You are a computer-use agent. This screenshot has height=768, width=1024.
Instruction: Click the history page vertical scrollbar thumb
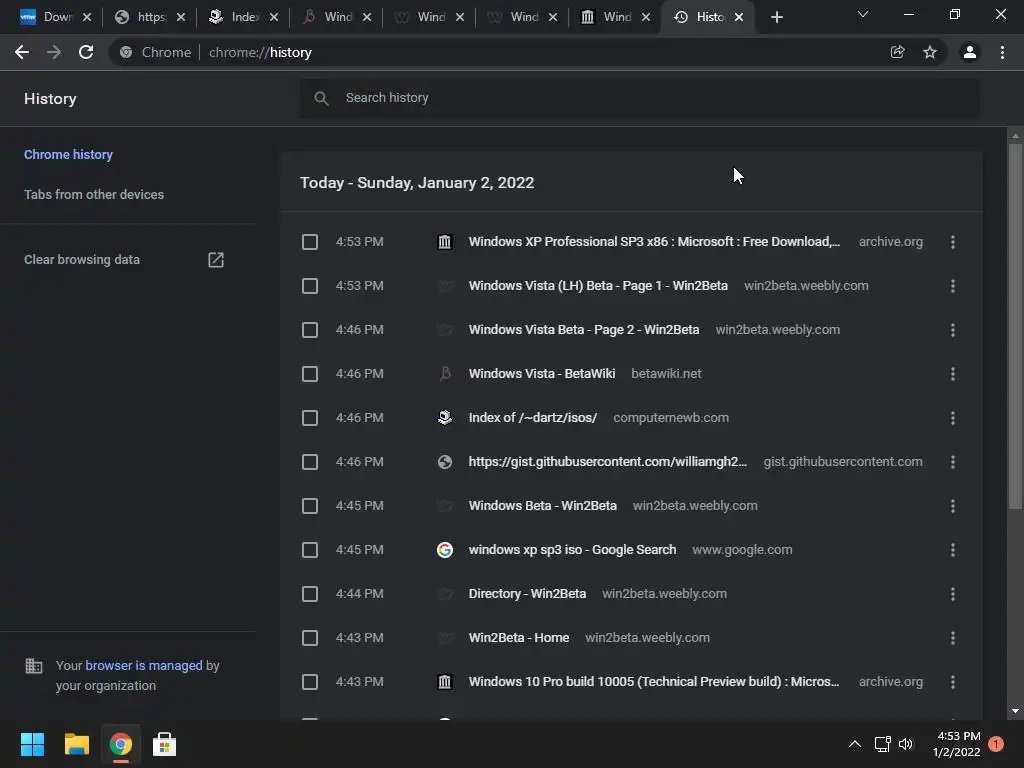pyautogui.click(x=1015, y=327)
